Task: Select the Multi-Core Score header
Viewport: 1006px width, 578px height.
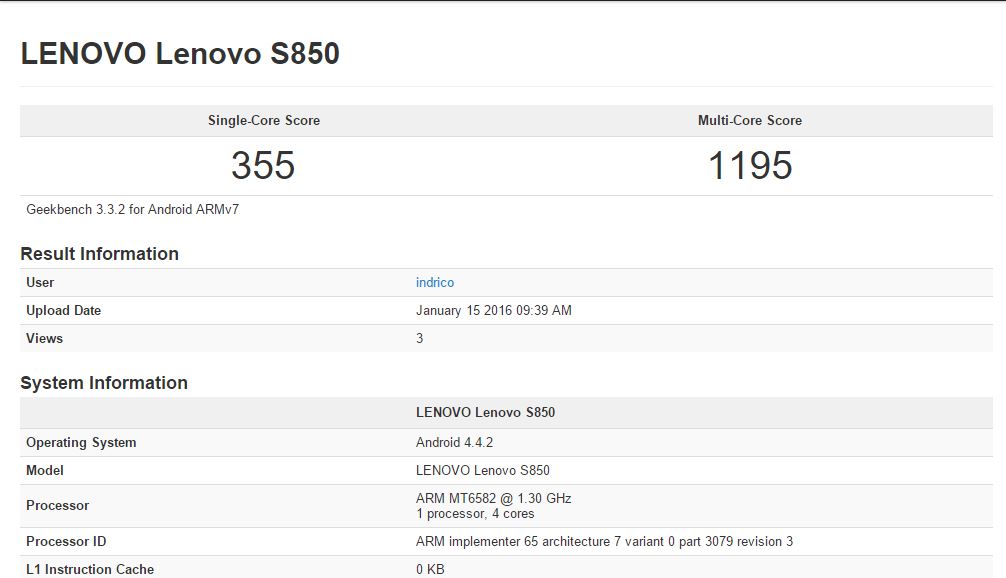Action: (x=749, y=120)
